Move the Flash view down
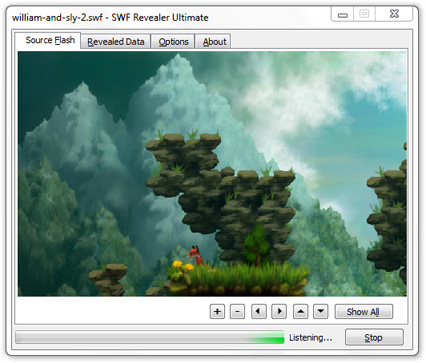The width and height of the screenshot is (426, 363). (321, 312)
